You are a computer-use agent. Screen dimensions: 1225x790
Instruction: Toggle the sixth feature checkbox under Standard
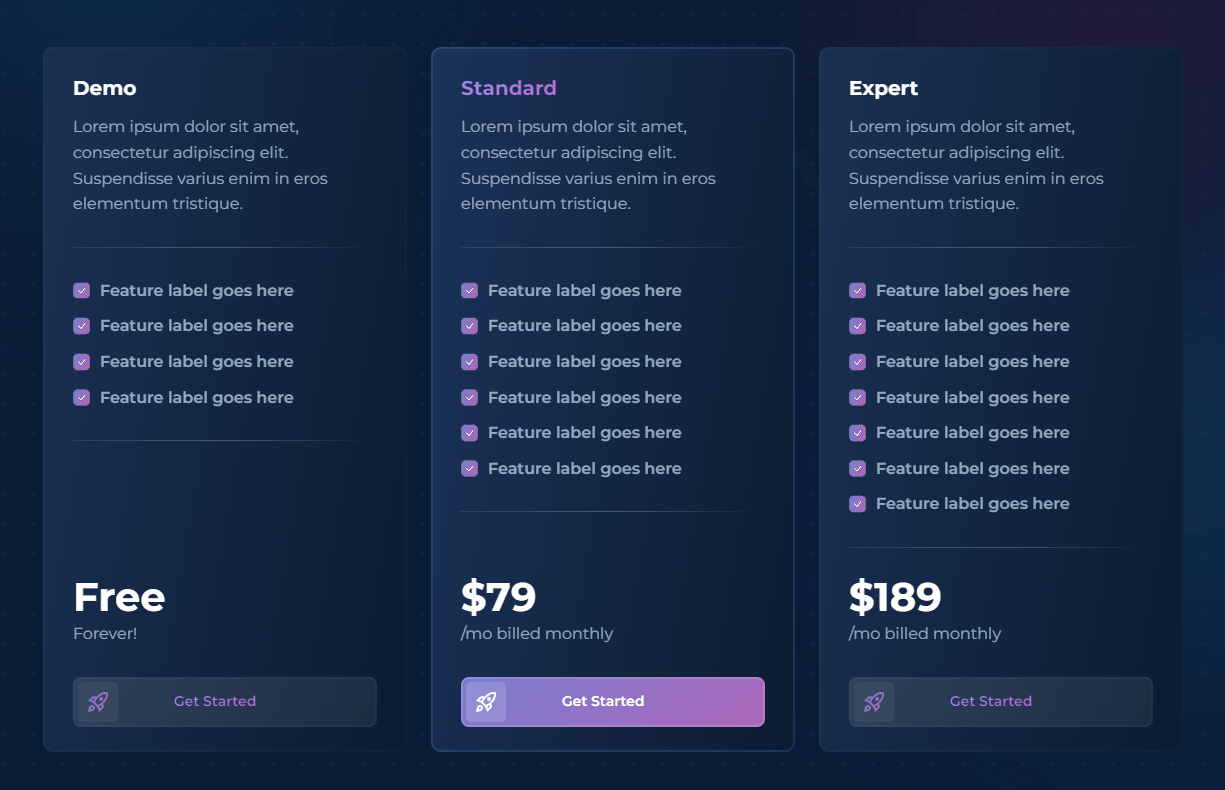click(469, 468)
